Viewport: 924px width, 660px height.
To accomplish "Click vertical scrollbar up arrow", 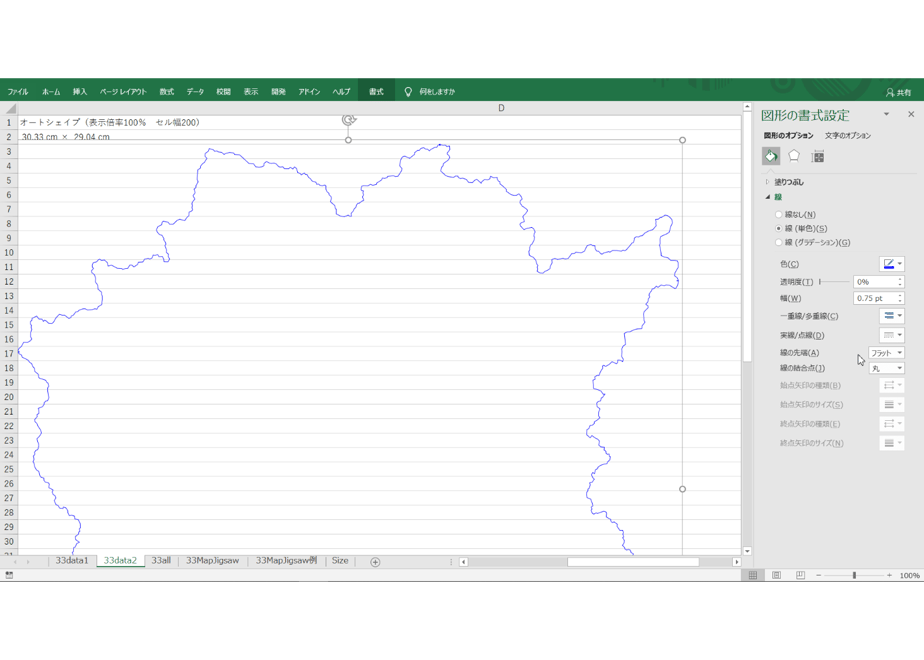I will [747, 107].
